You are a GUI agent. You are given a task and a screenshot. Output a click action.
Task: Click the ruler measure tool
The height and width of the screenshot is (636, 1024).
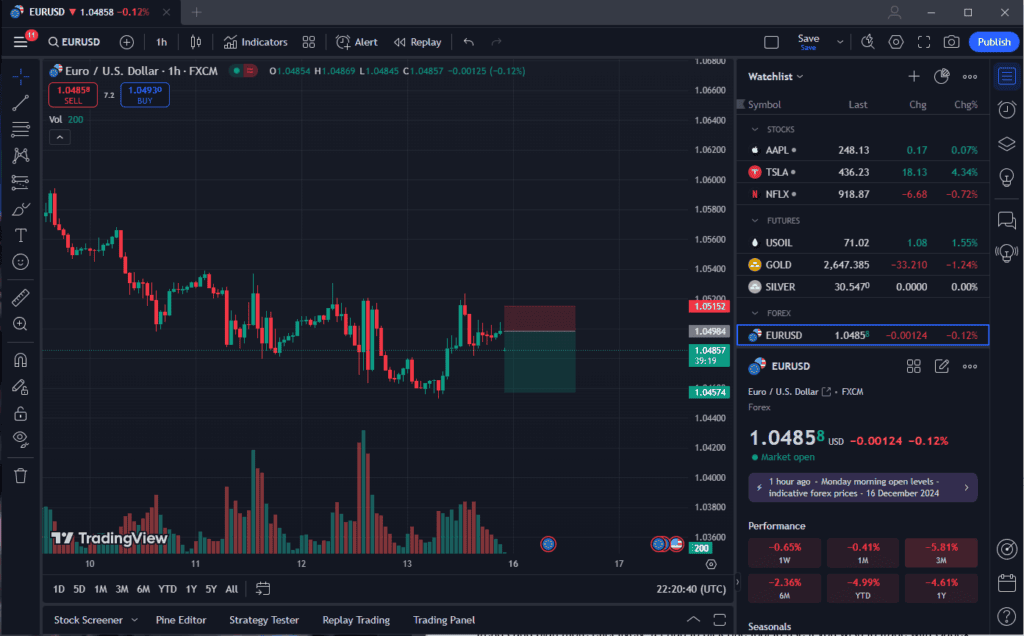20,297
